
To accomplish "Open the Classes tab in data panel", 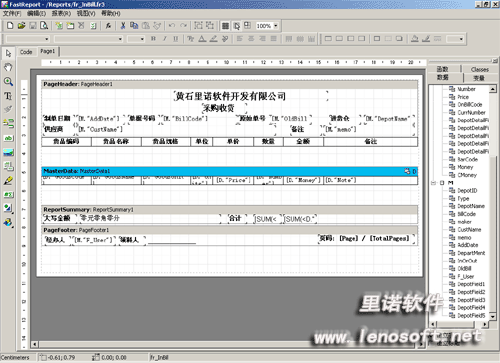I will (x=480, y=69).
